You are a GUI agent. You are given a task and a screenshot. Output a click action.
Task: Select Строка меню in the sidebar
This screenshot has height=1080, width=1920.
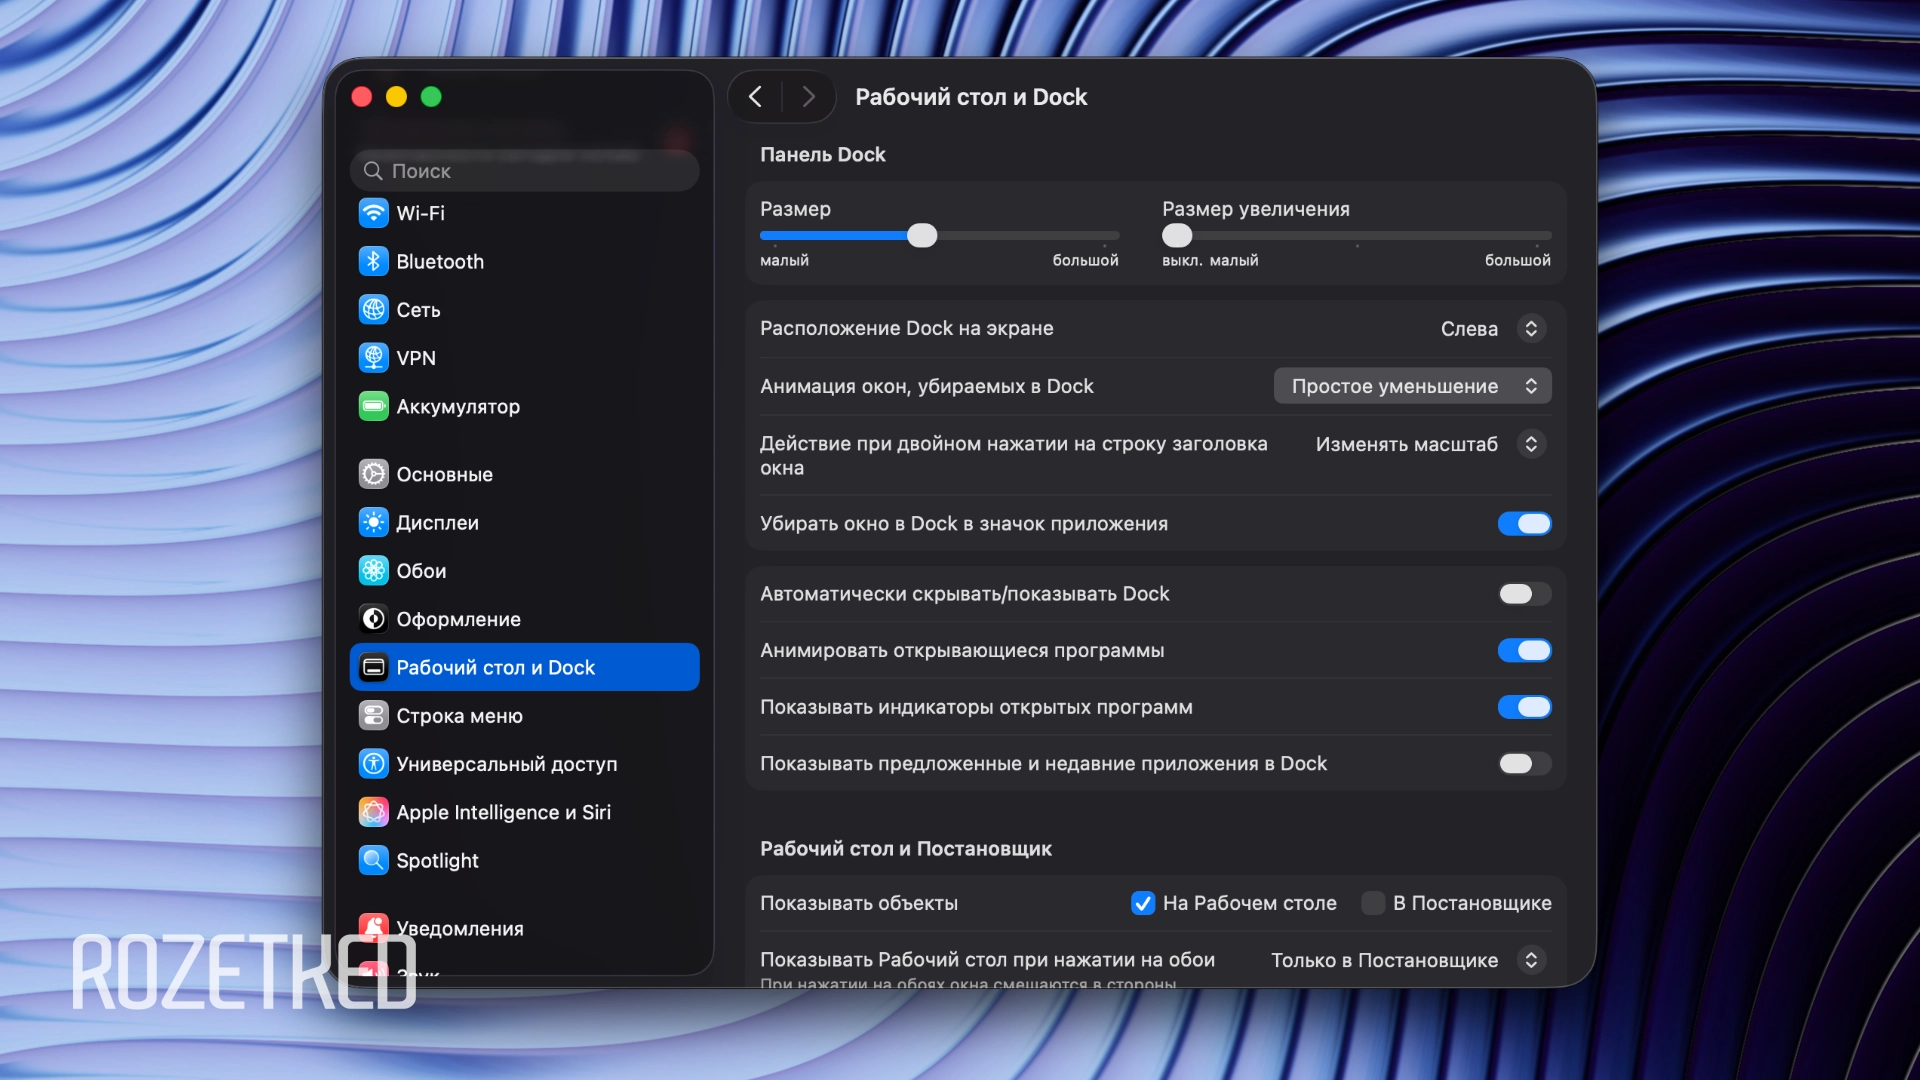pyautogui.click(x=459, y=716)
